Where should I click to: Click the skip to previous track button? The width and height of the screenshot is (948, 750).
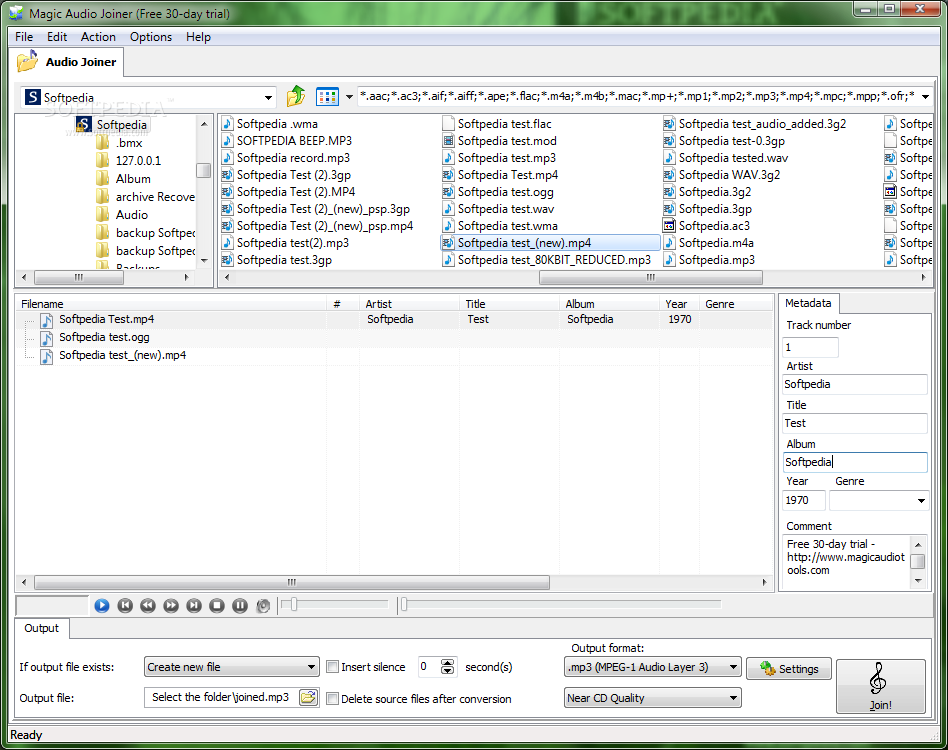pos(125,606)
